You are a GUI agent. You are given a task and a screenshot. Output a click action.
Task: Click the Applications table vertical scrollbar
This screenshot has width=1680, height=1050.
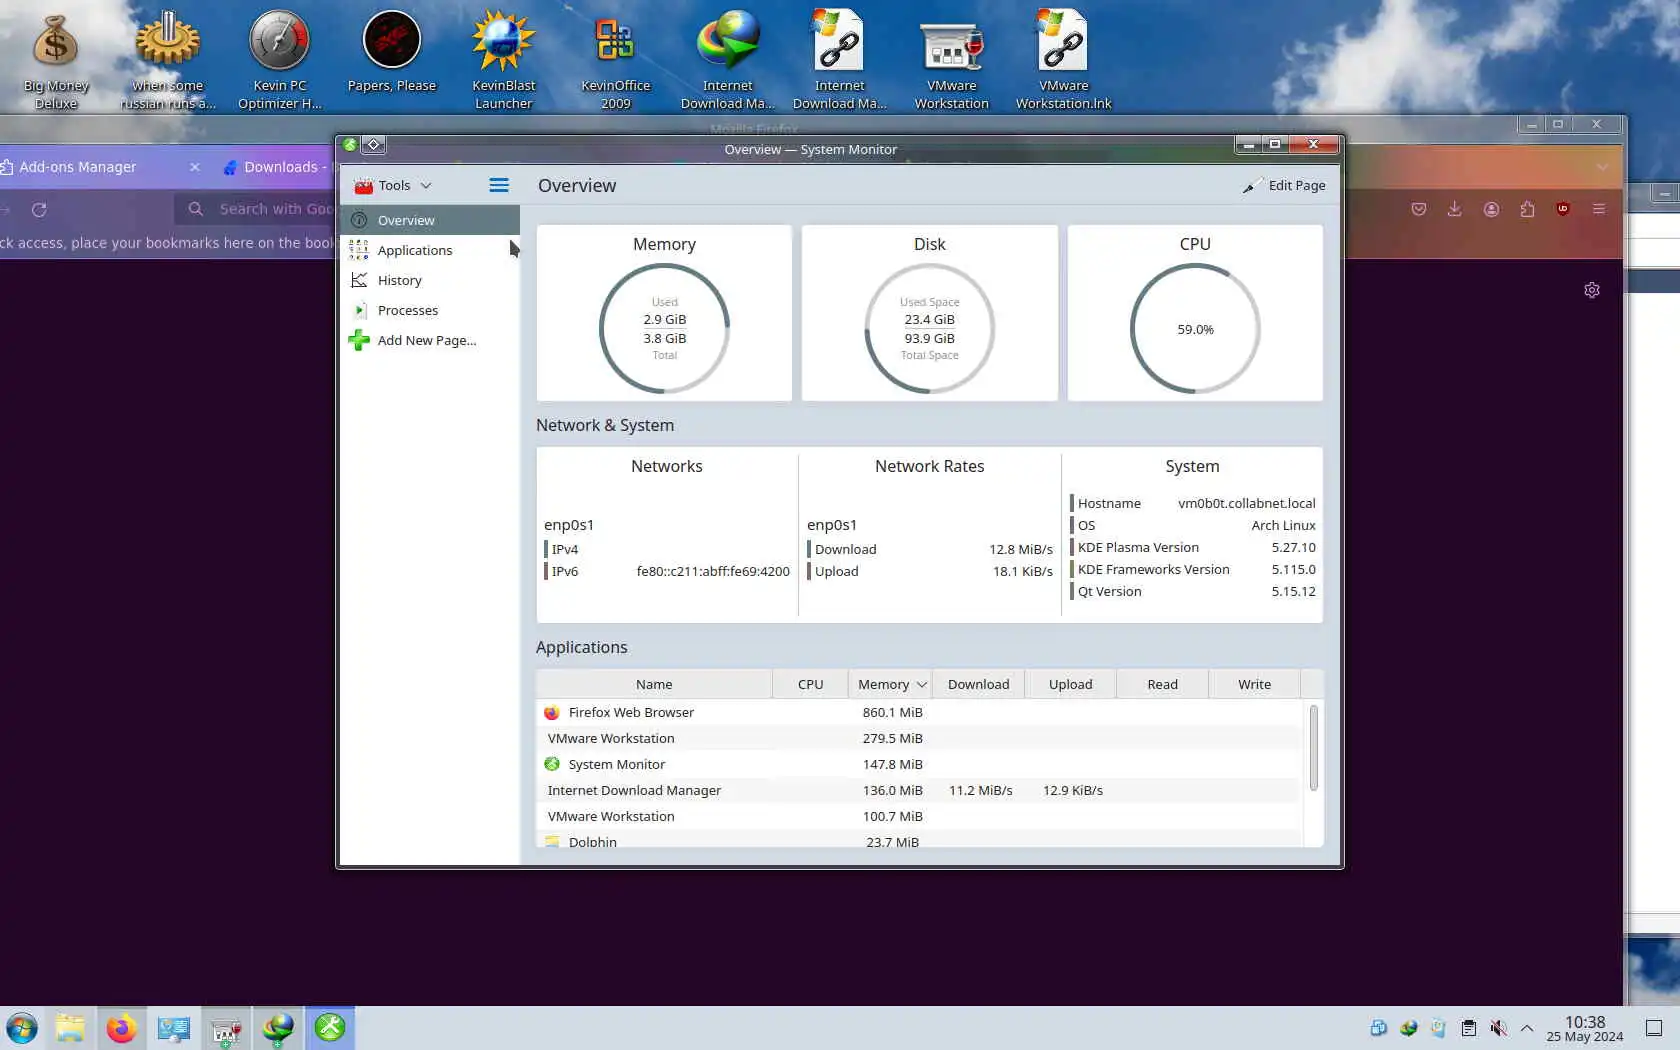tap(1313, 748)
